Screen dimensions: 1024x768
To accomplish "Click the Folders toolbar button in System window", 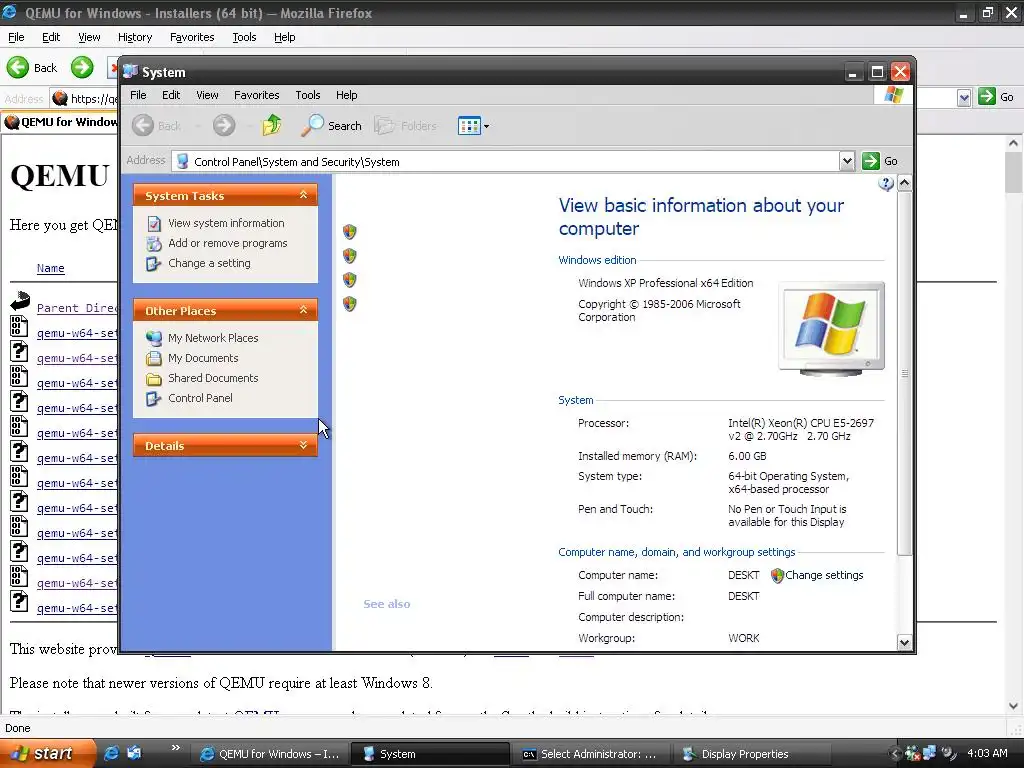I will pos(406,125).
